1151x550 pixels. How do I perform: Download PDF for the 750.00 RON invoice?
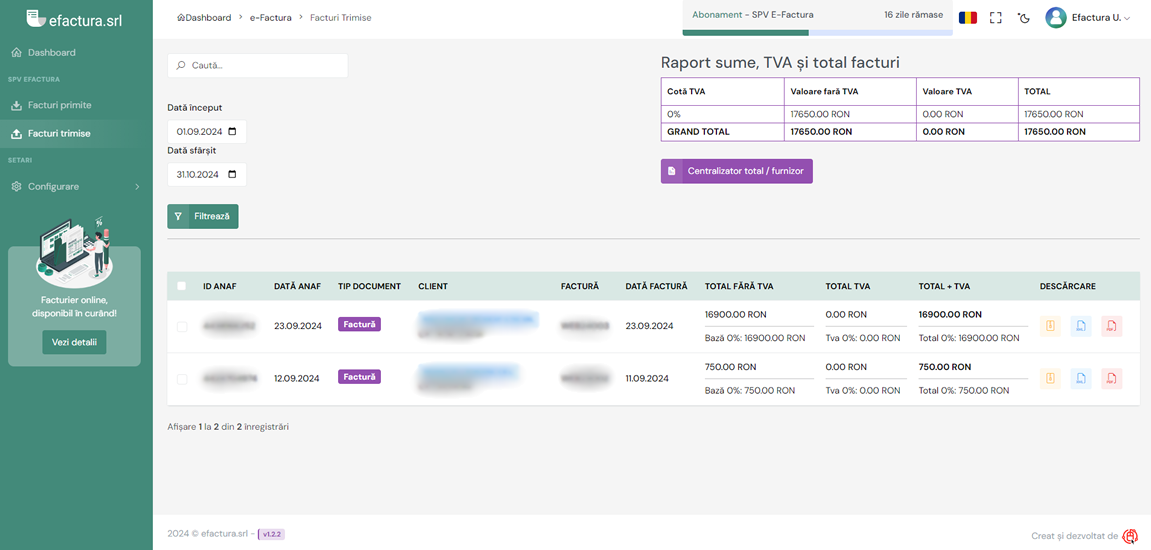pyautogui.click(x=1111, y=378)
